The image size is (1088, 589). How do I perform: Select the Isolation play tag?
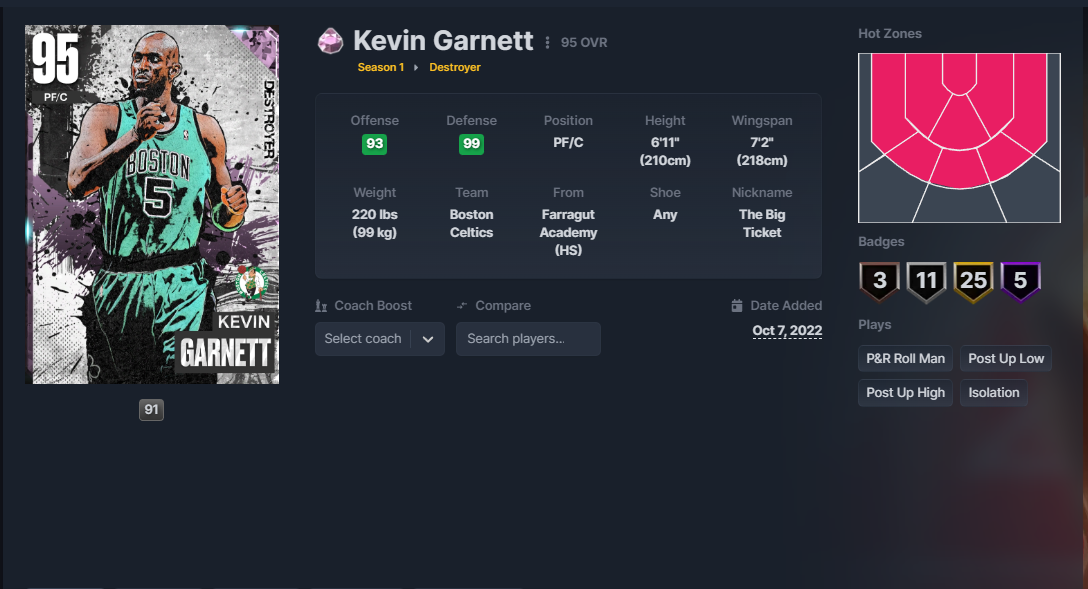(994, 393)
